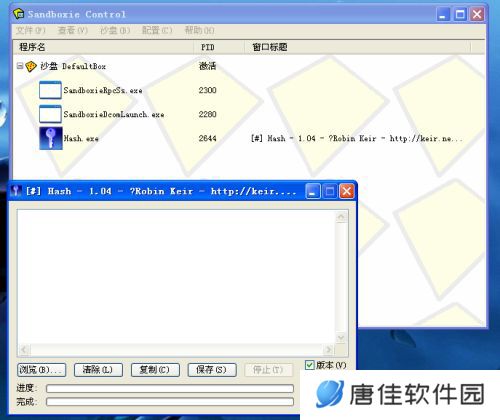Screen dimensions: 500x420
Task: Click PID value 2300
Action: pos(207,90)
